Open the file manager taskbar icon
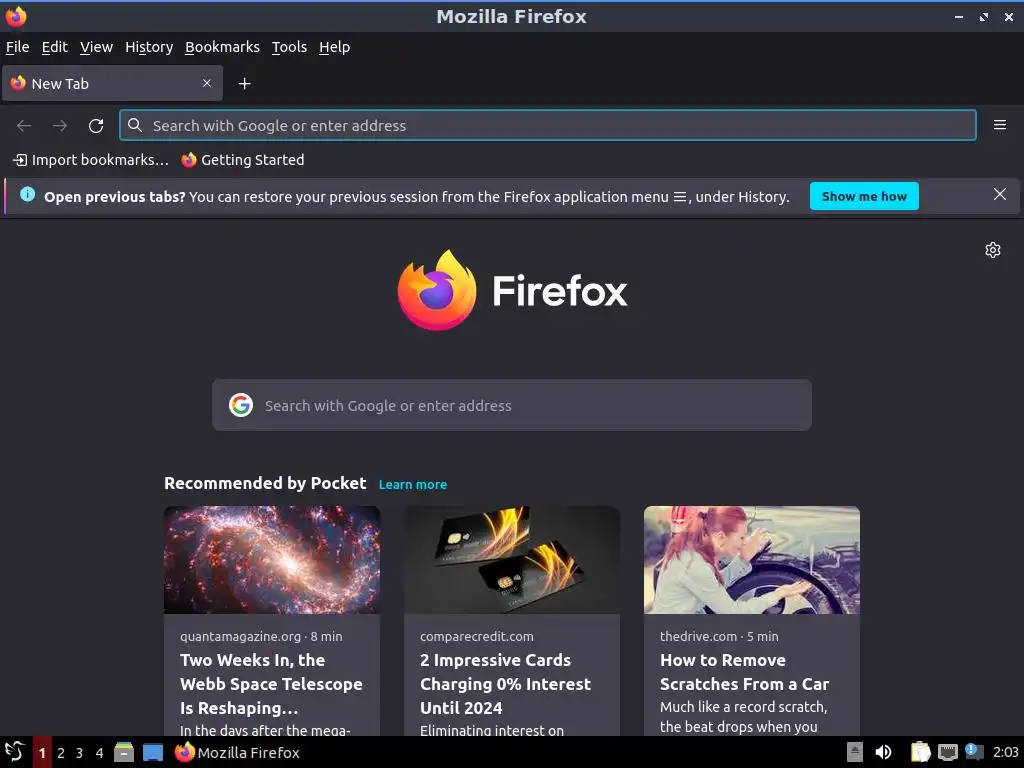The width and height of the screenshot is (1024, 768). (123, 752)
